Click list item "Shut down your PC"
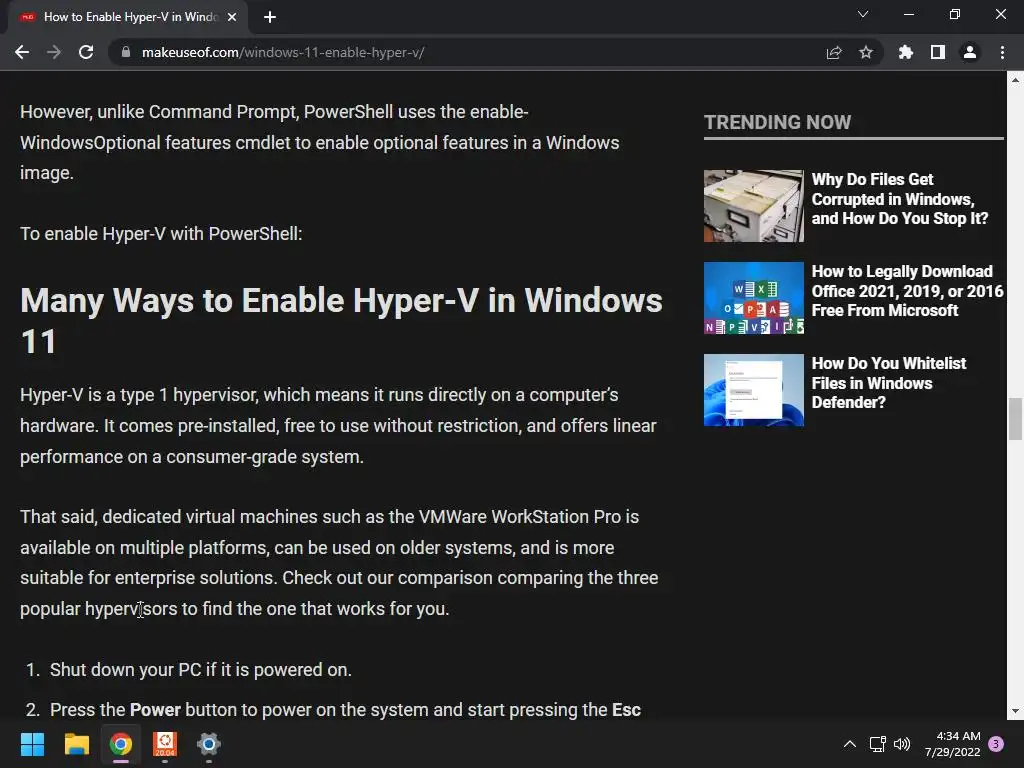This screenshot has width=1024, height=768. [x=200, y=670]
